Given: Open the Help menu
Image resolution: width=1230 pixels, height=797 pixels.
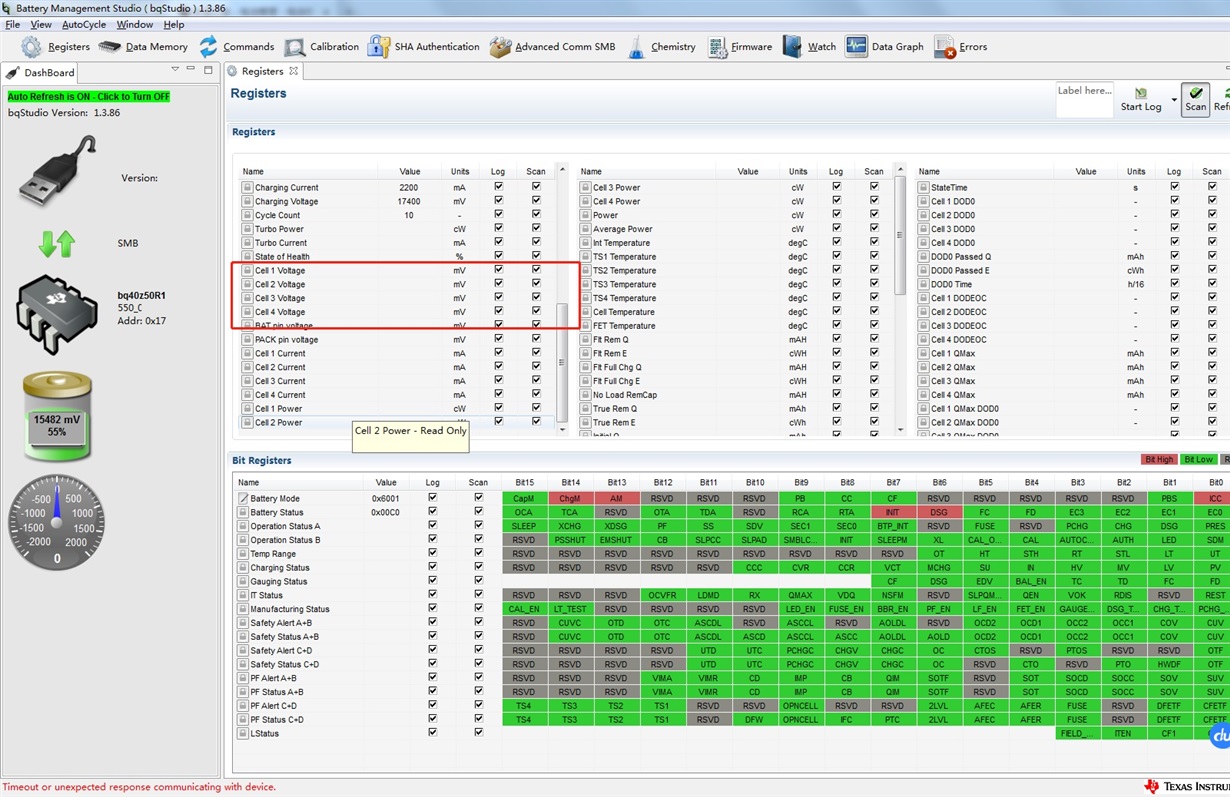Looking at the screenshot, I should click(x=174, y=24).
